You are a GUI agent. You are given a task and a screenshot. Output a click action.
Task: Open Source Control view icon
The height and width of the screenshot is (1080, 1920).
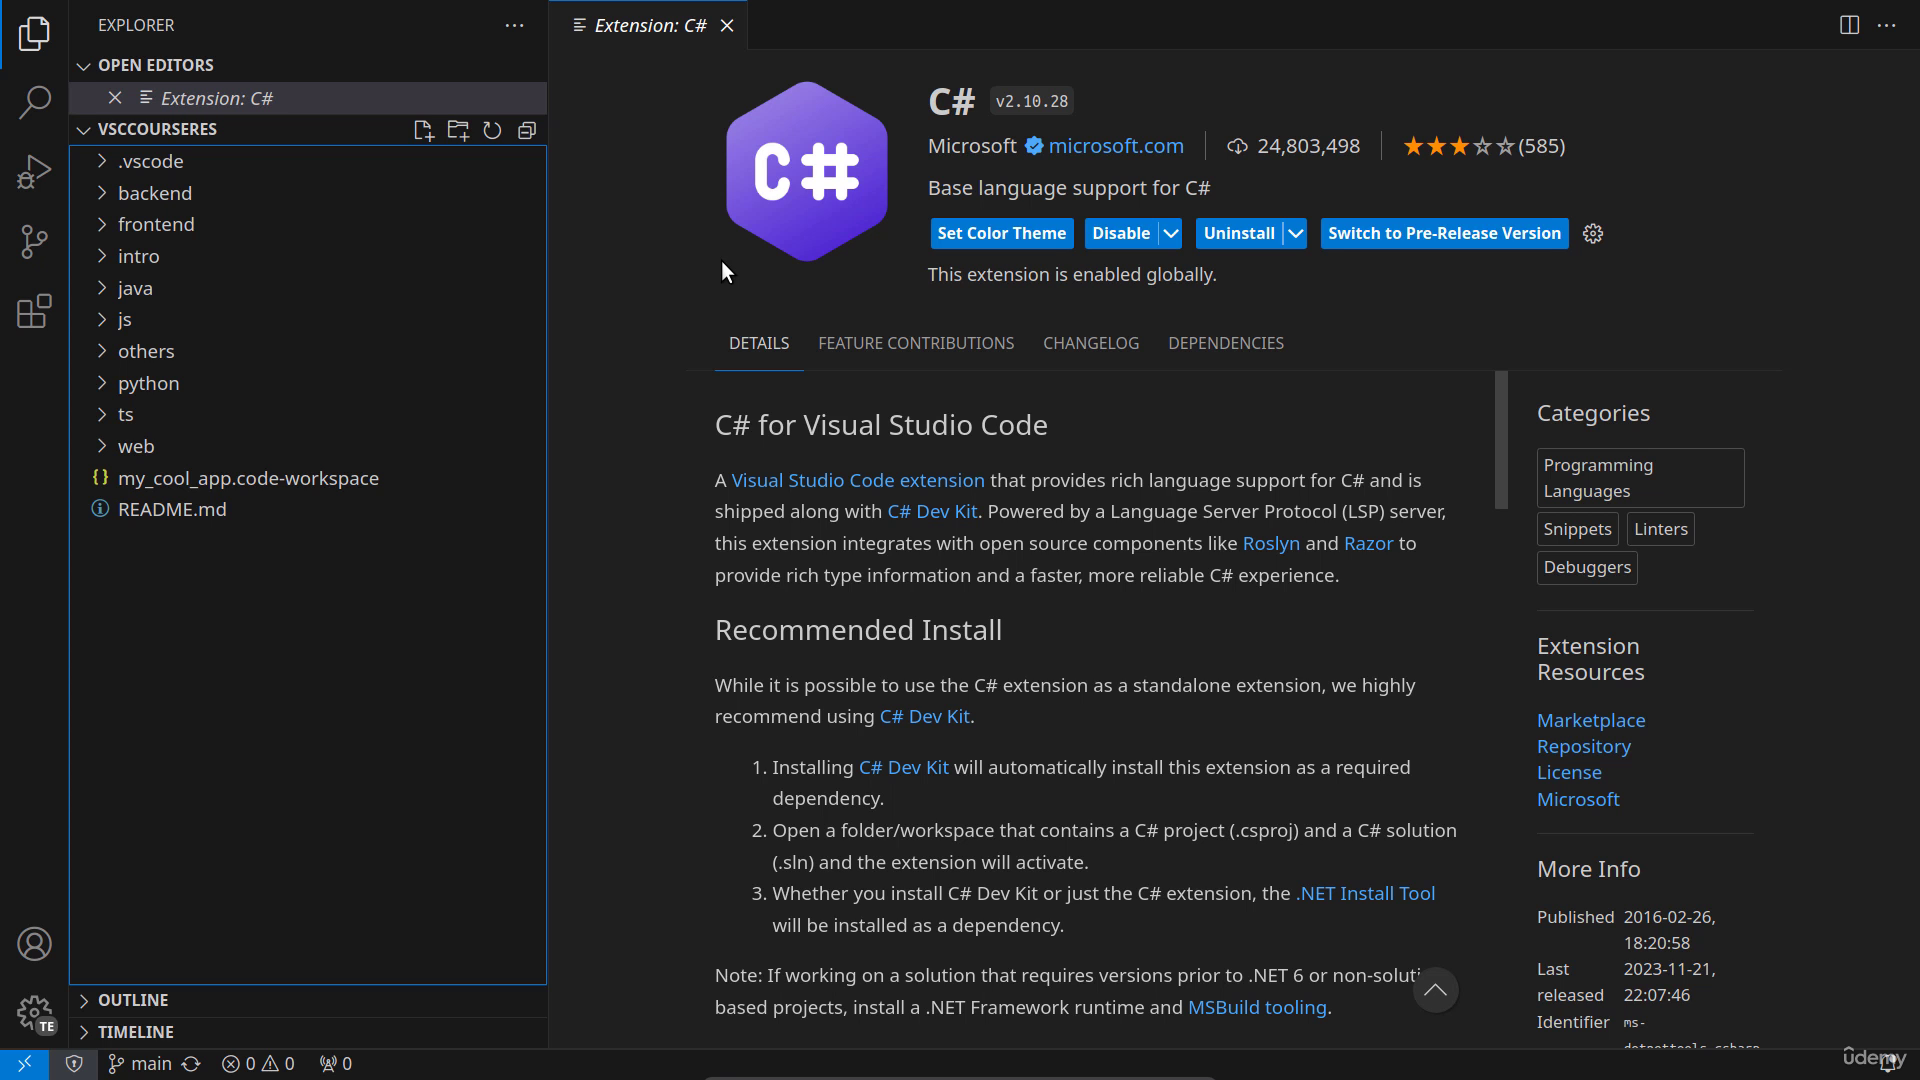tap(34, 241)
